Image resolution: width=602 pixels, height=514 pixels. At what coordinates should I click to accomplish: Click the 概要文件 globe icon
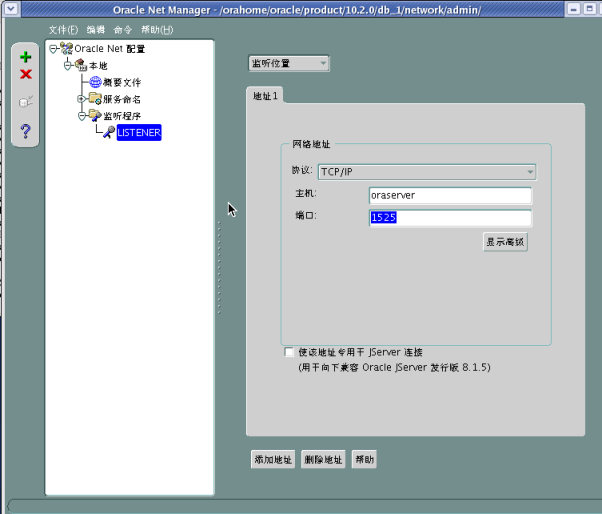click(95, 82)
